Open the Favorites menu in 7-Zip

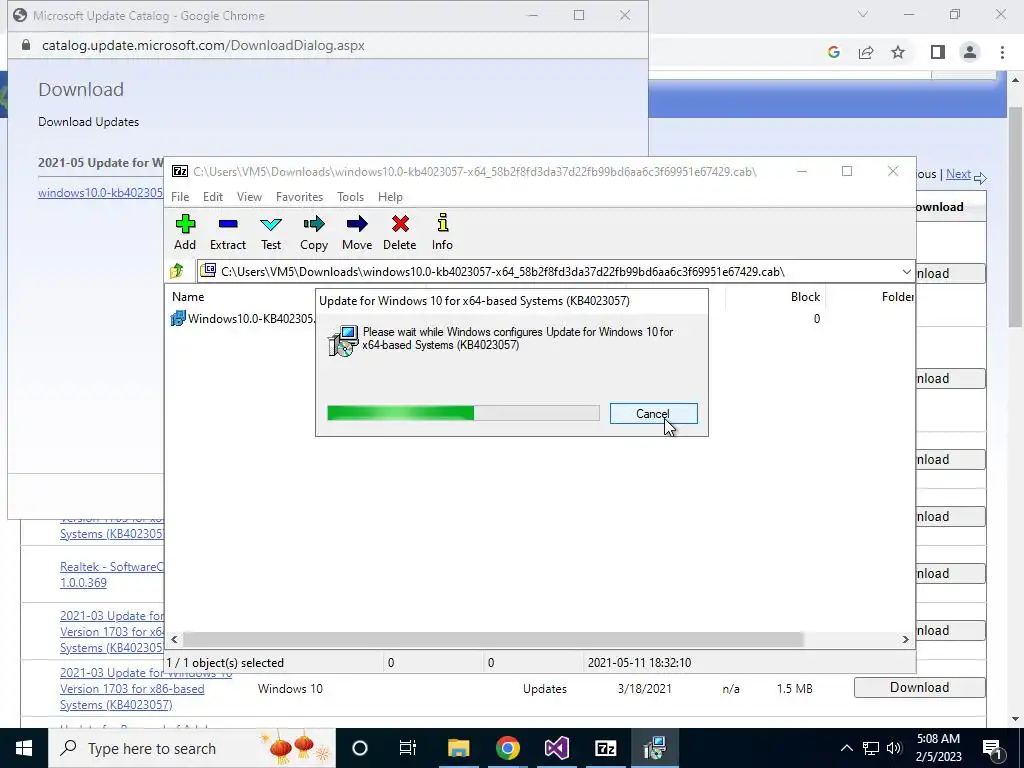[x=299, y=197]
